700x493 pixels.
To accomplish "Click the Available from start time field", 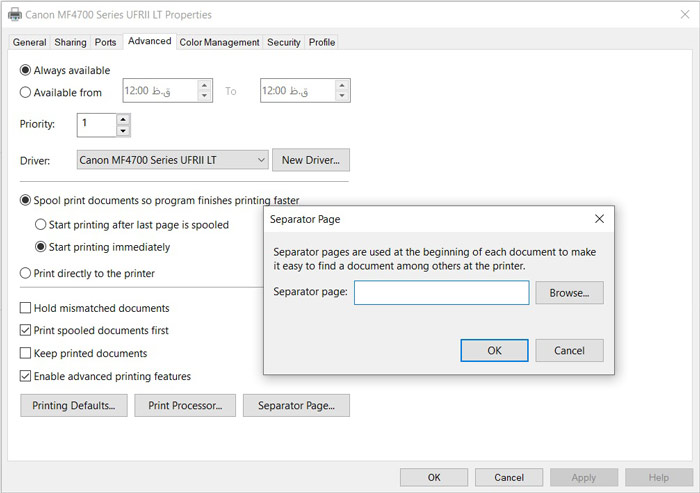I will (x=160, y=91).
